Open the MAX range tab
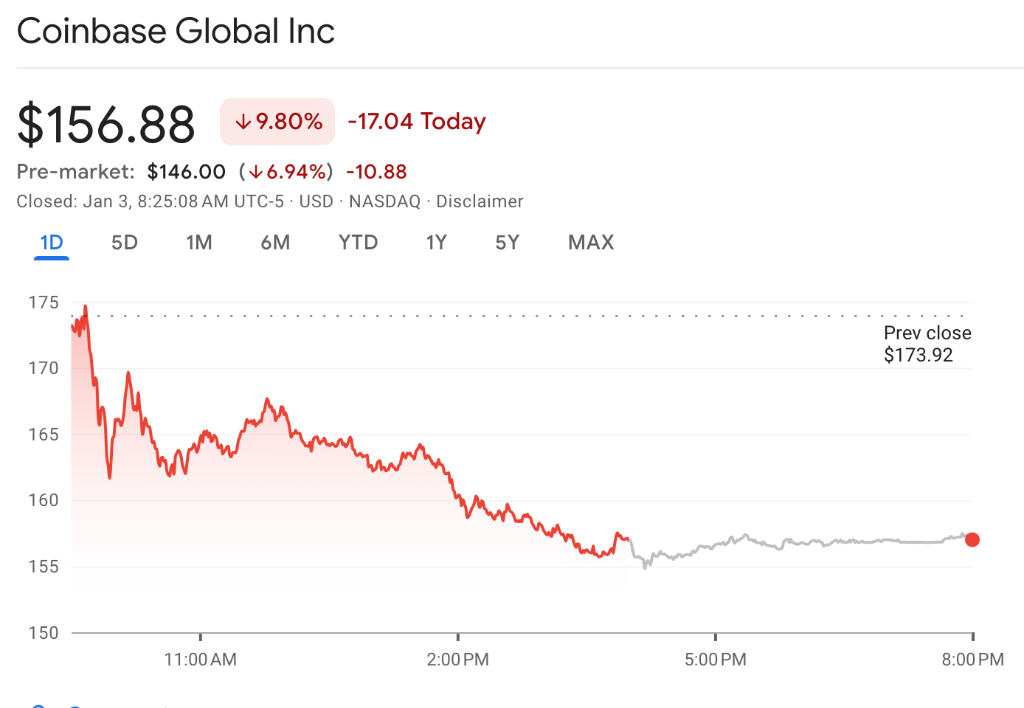This screenshot has width=1024, height=708. point(591,242)
